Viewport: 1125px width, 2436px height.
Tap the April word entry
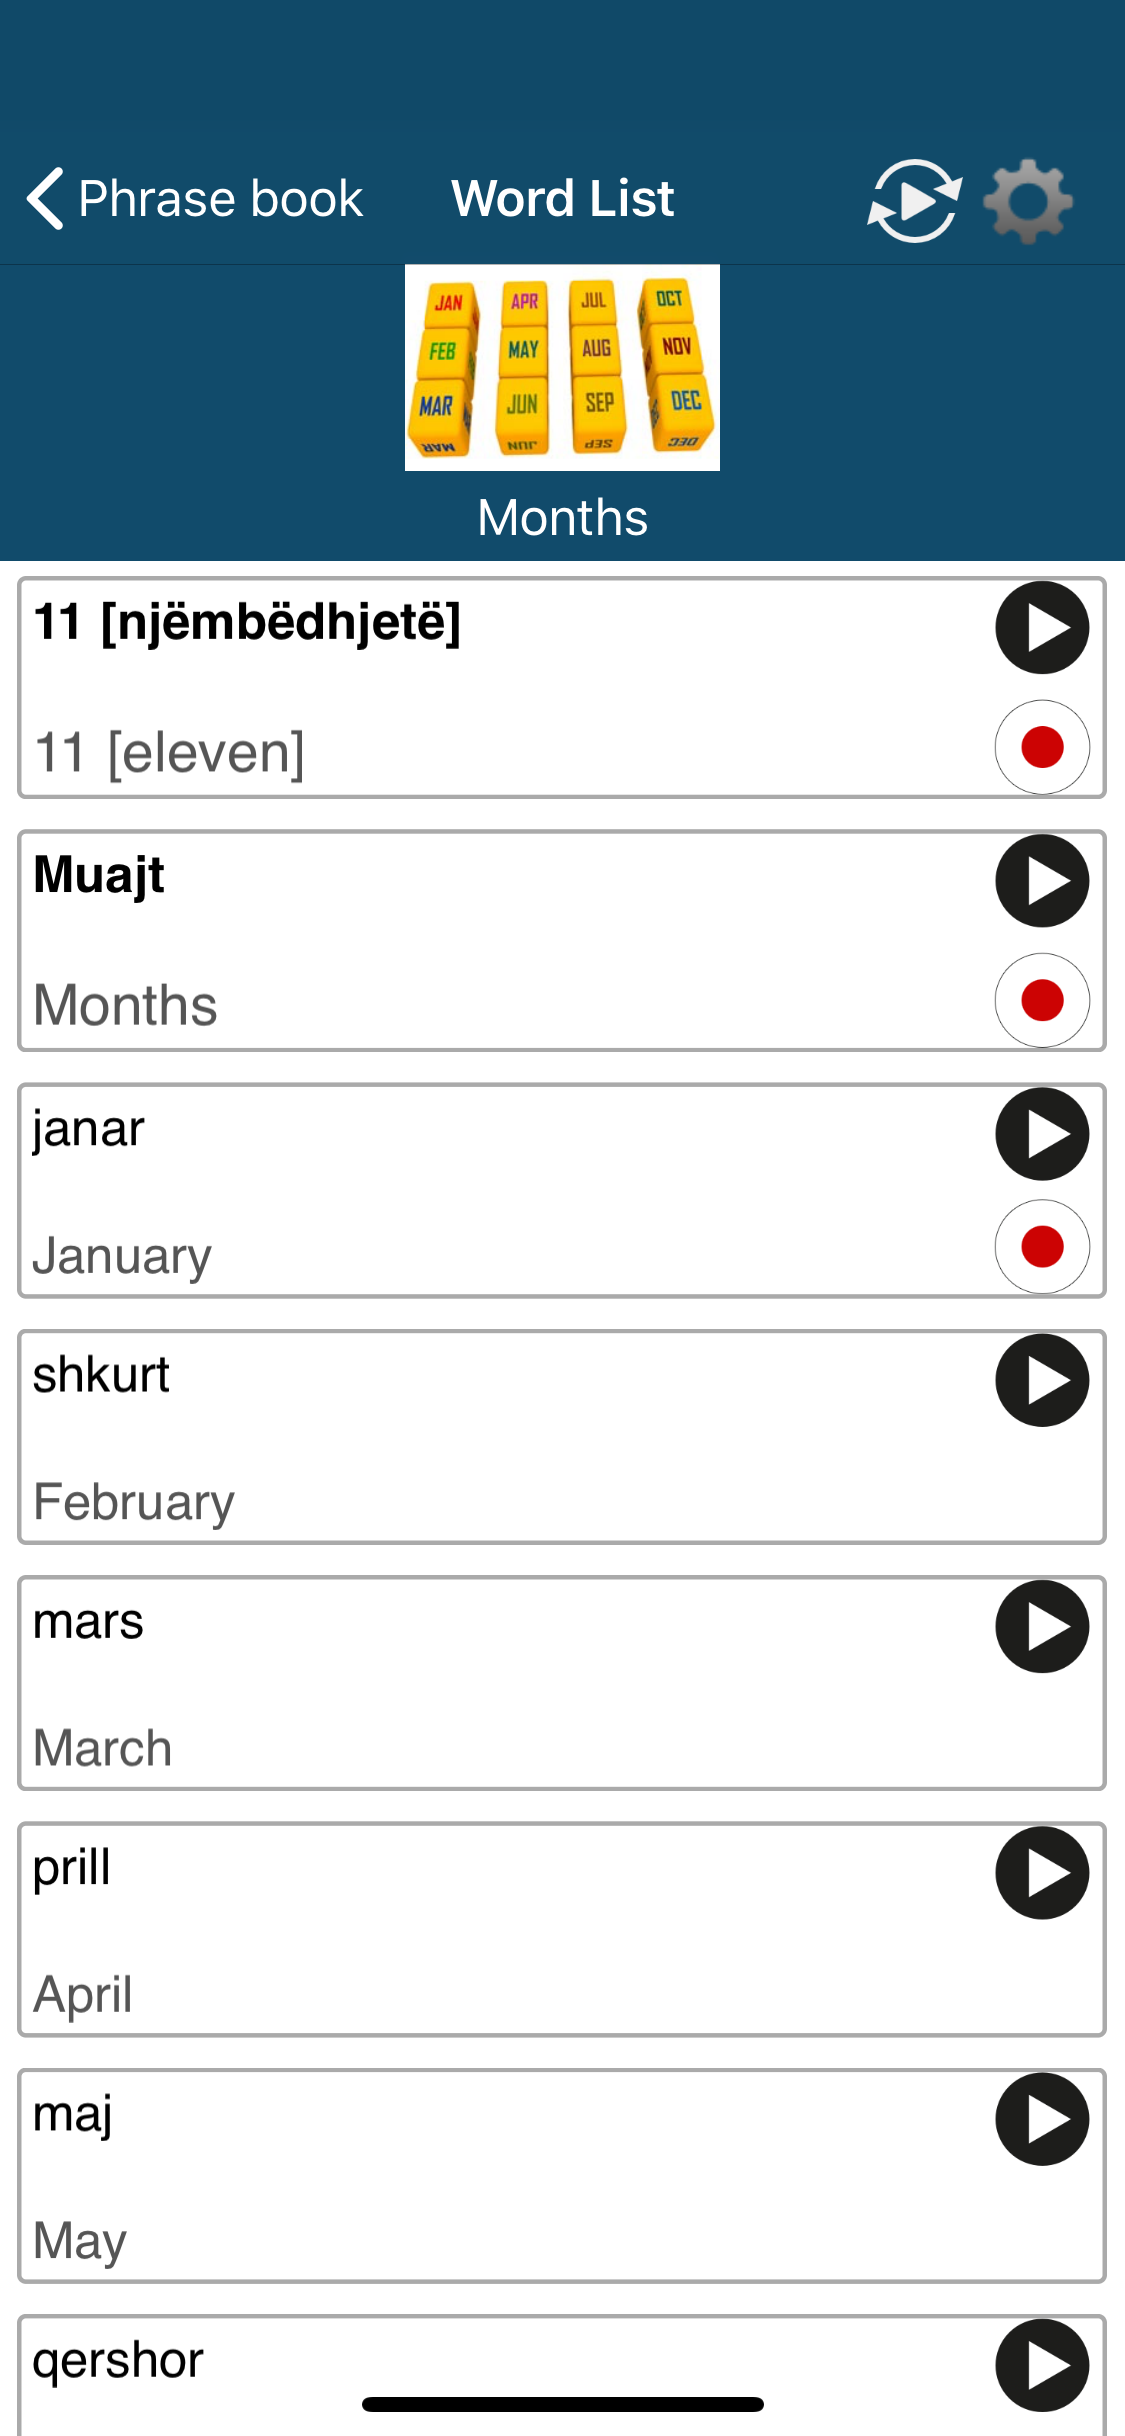pyautogui.click(x=562, y=1930)
